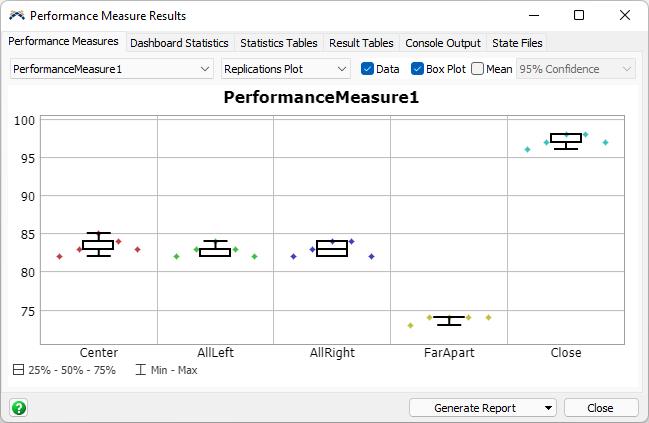Click the FlexSim window title icon
The height and width of the screenshot is (423, 649).
point(16,16)
